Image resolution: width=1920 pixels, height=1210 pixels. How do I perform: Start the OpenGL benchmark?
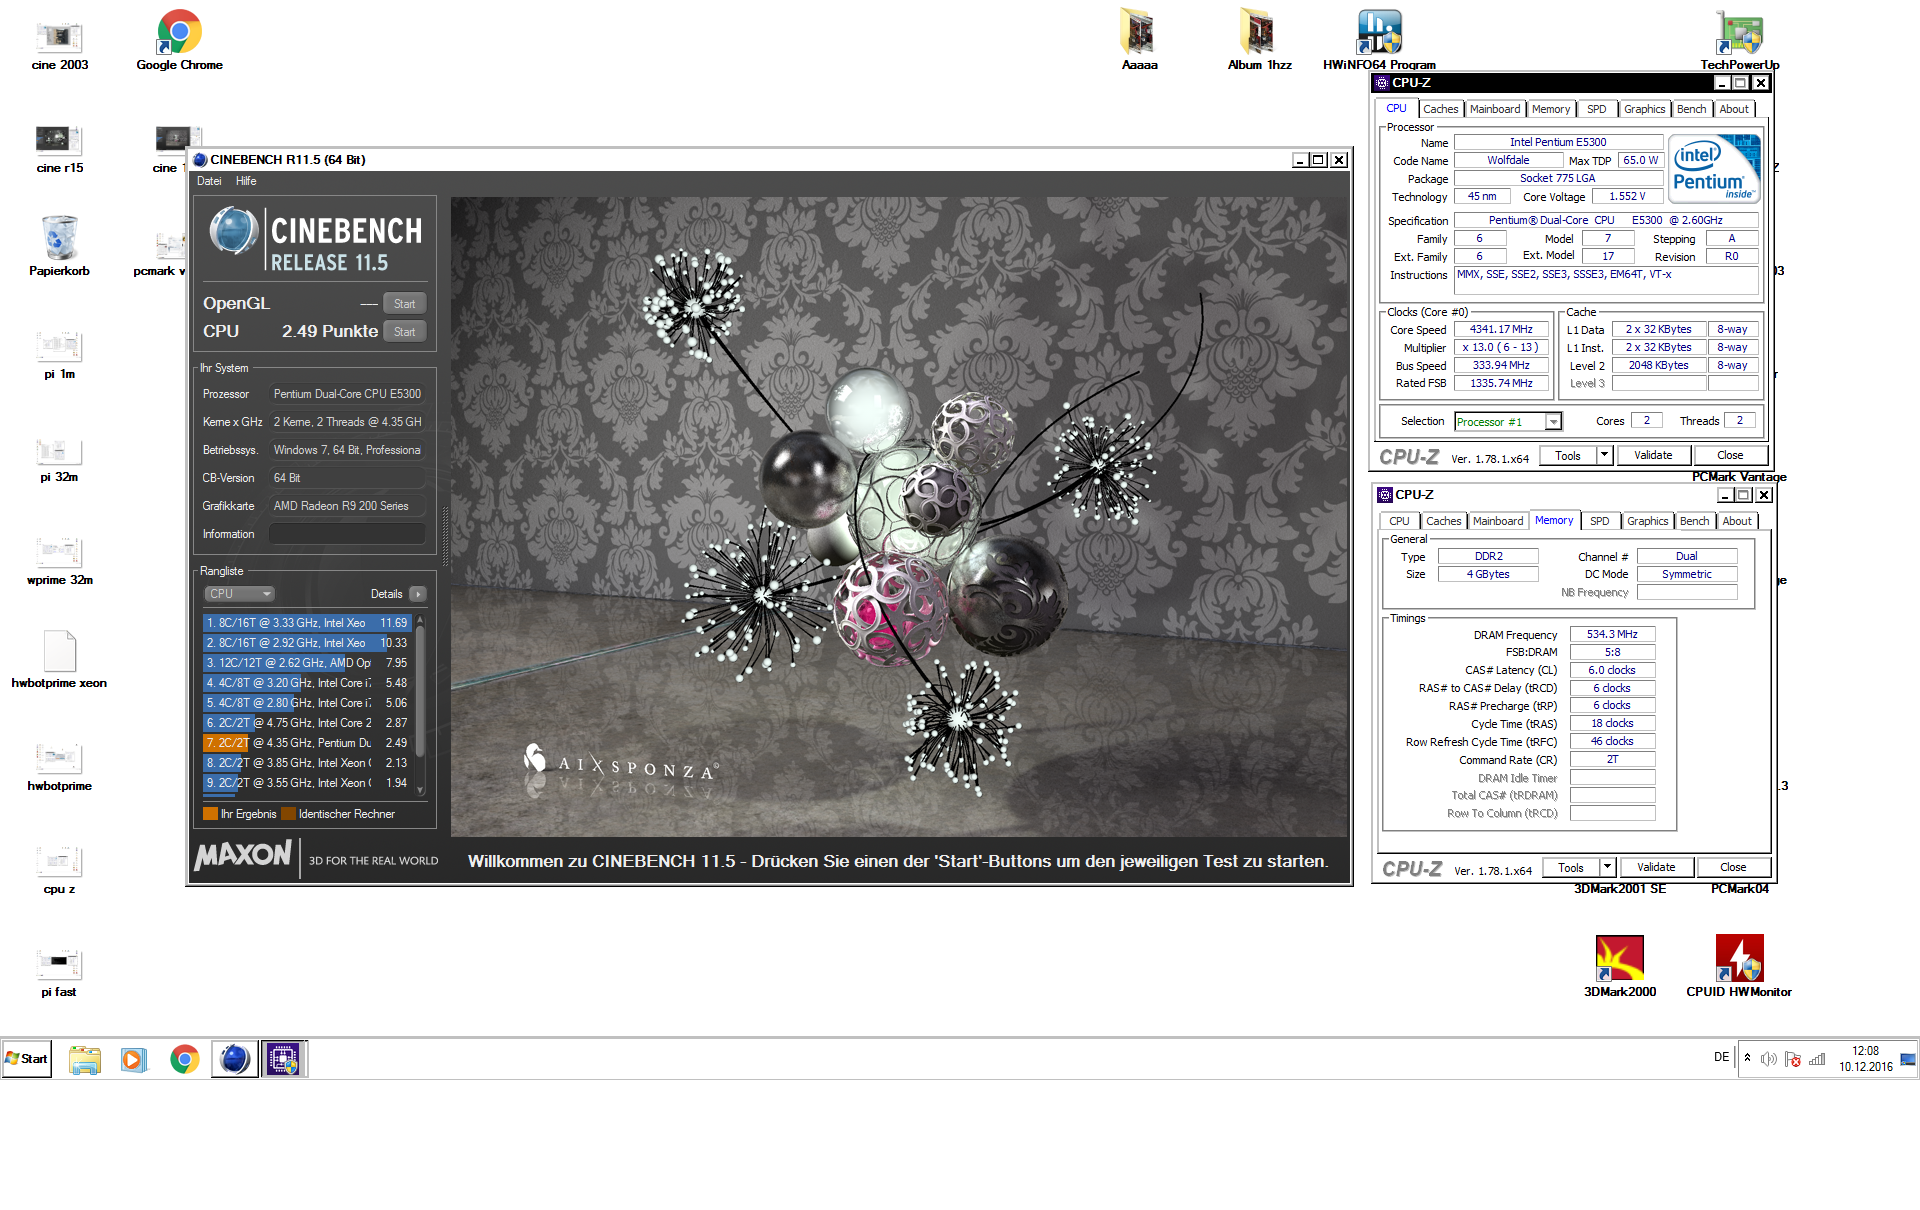tap(404, 303)
